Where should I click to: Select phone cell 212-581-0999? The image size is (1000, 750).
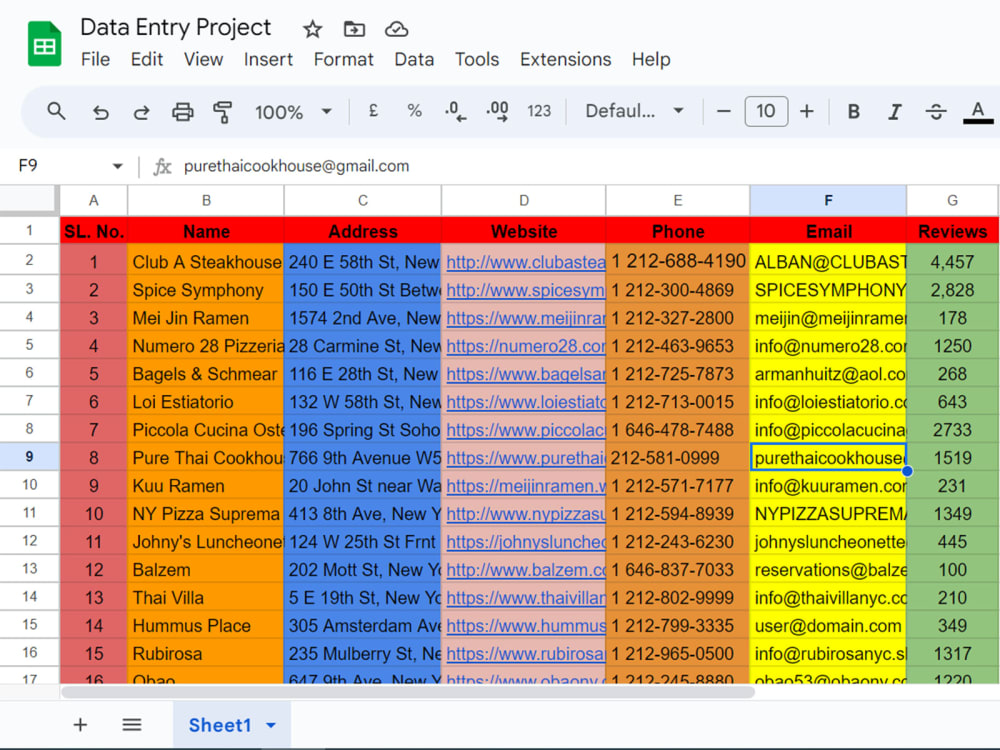coord(677,458)
